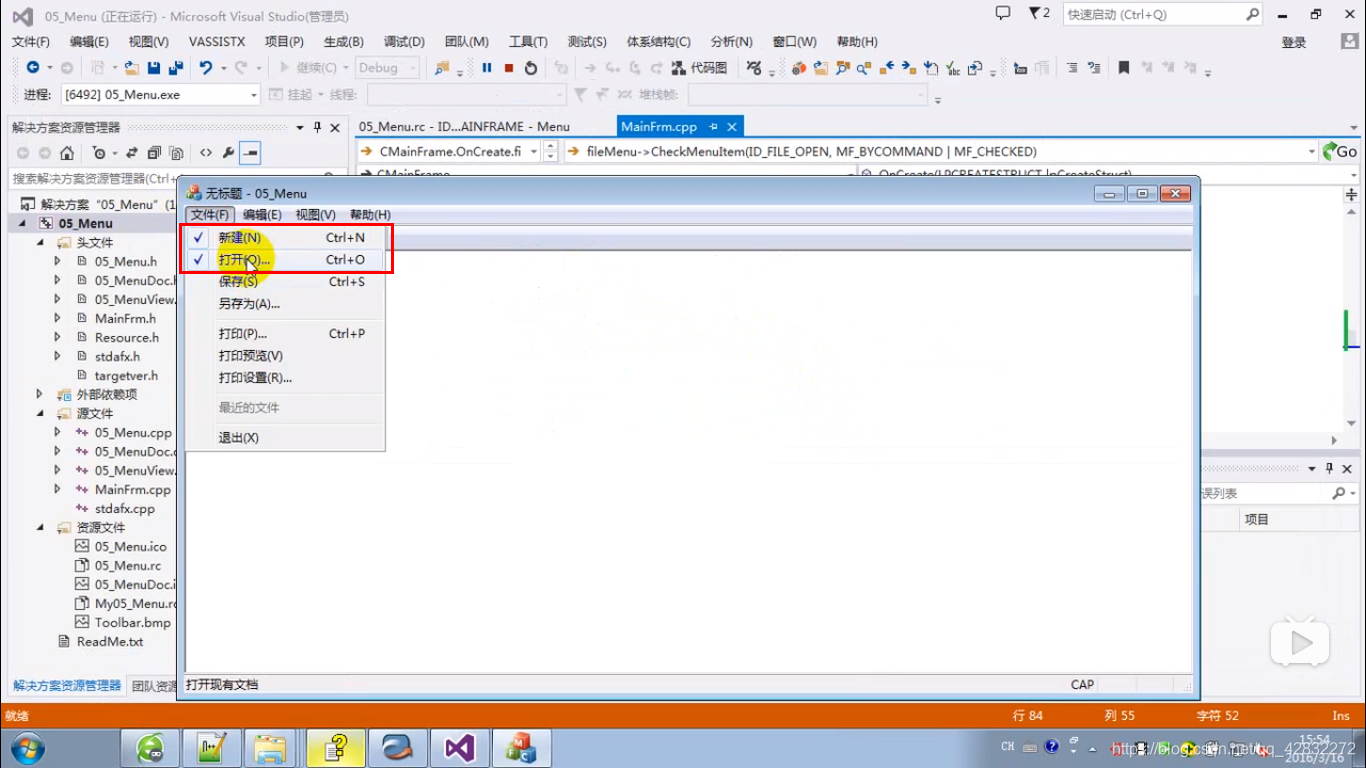This screenshot has height=768, width=1366.
Task: Pin the Solution Explorer panel with pushpin
Action: point(318,127)
